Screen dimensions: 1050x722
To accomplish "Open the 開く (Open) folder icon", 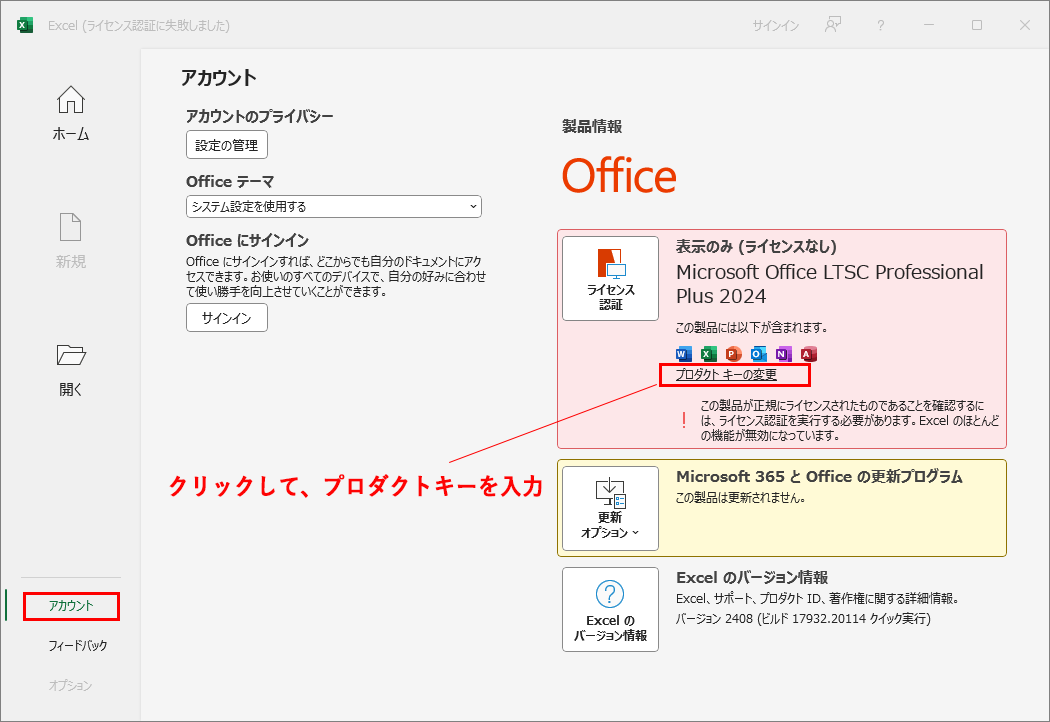I will (x=71, y=355).
